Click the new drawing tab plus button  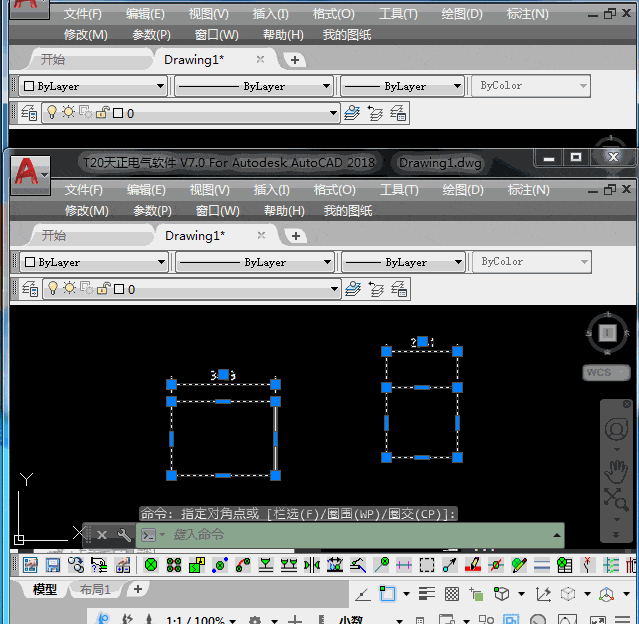click(295, 236)
